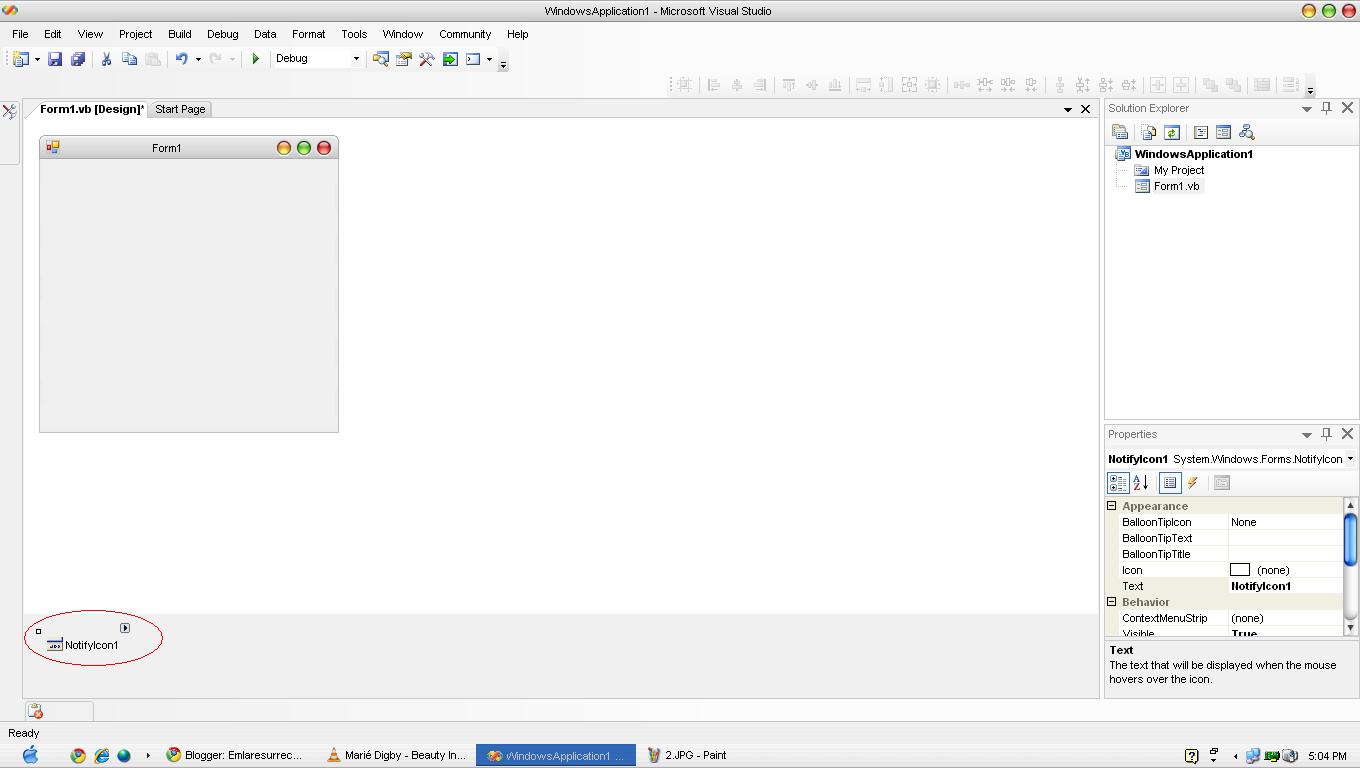Click the Text property value NotifyIcon1
Image resolution: width=1360 pixels, height=768 pixels.
pyautogui.click(x=1261, y=586)
